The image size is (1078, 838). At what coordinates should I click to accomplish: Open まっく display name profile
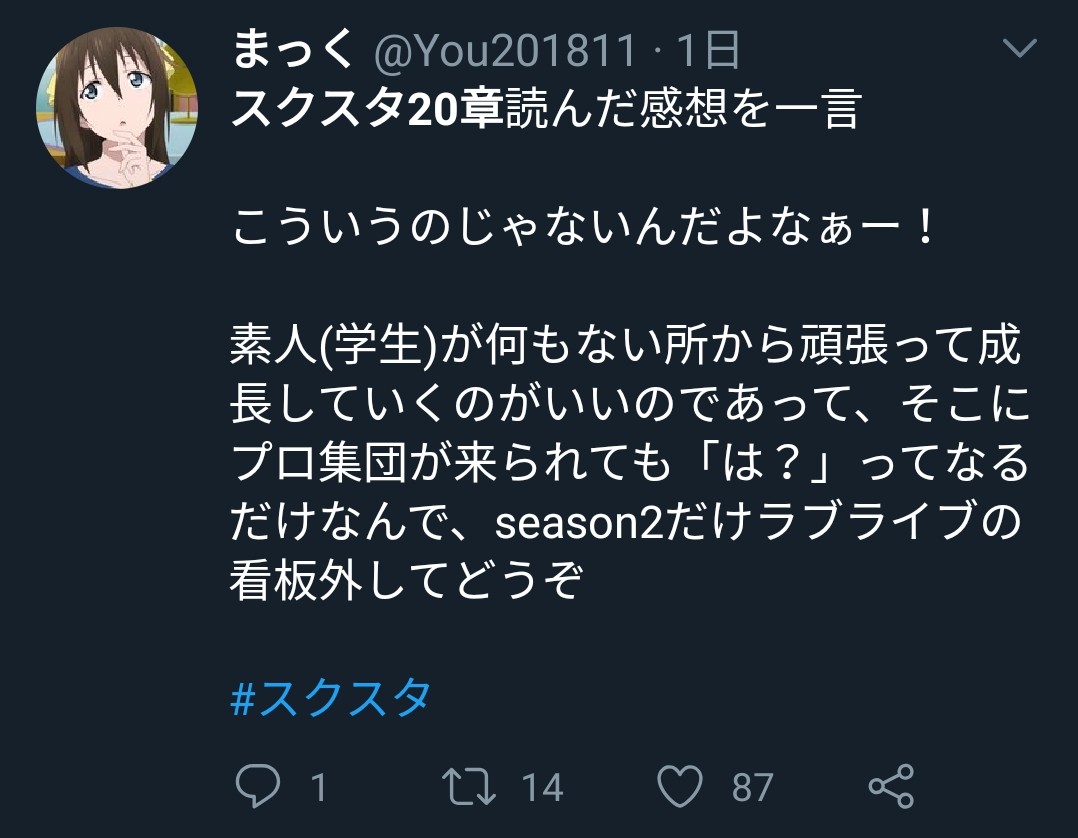pos(294,49)
